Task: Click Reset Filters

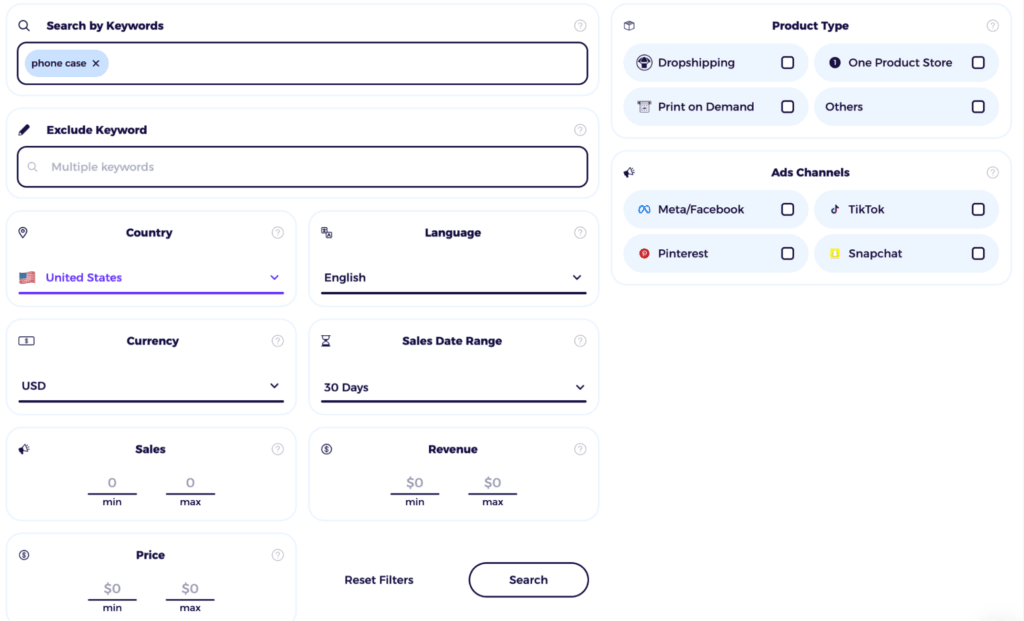Action: point(379,579)
